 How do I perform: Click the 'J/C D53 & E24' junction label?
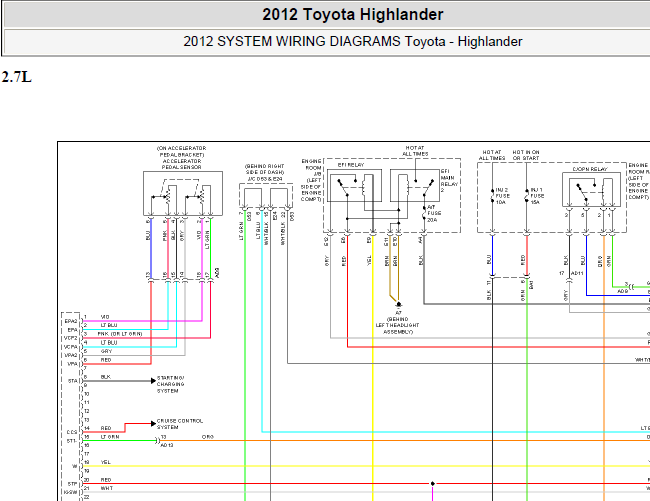[265, 179]
